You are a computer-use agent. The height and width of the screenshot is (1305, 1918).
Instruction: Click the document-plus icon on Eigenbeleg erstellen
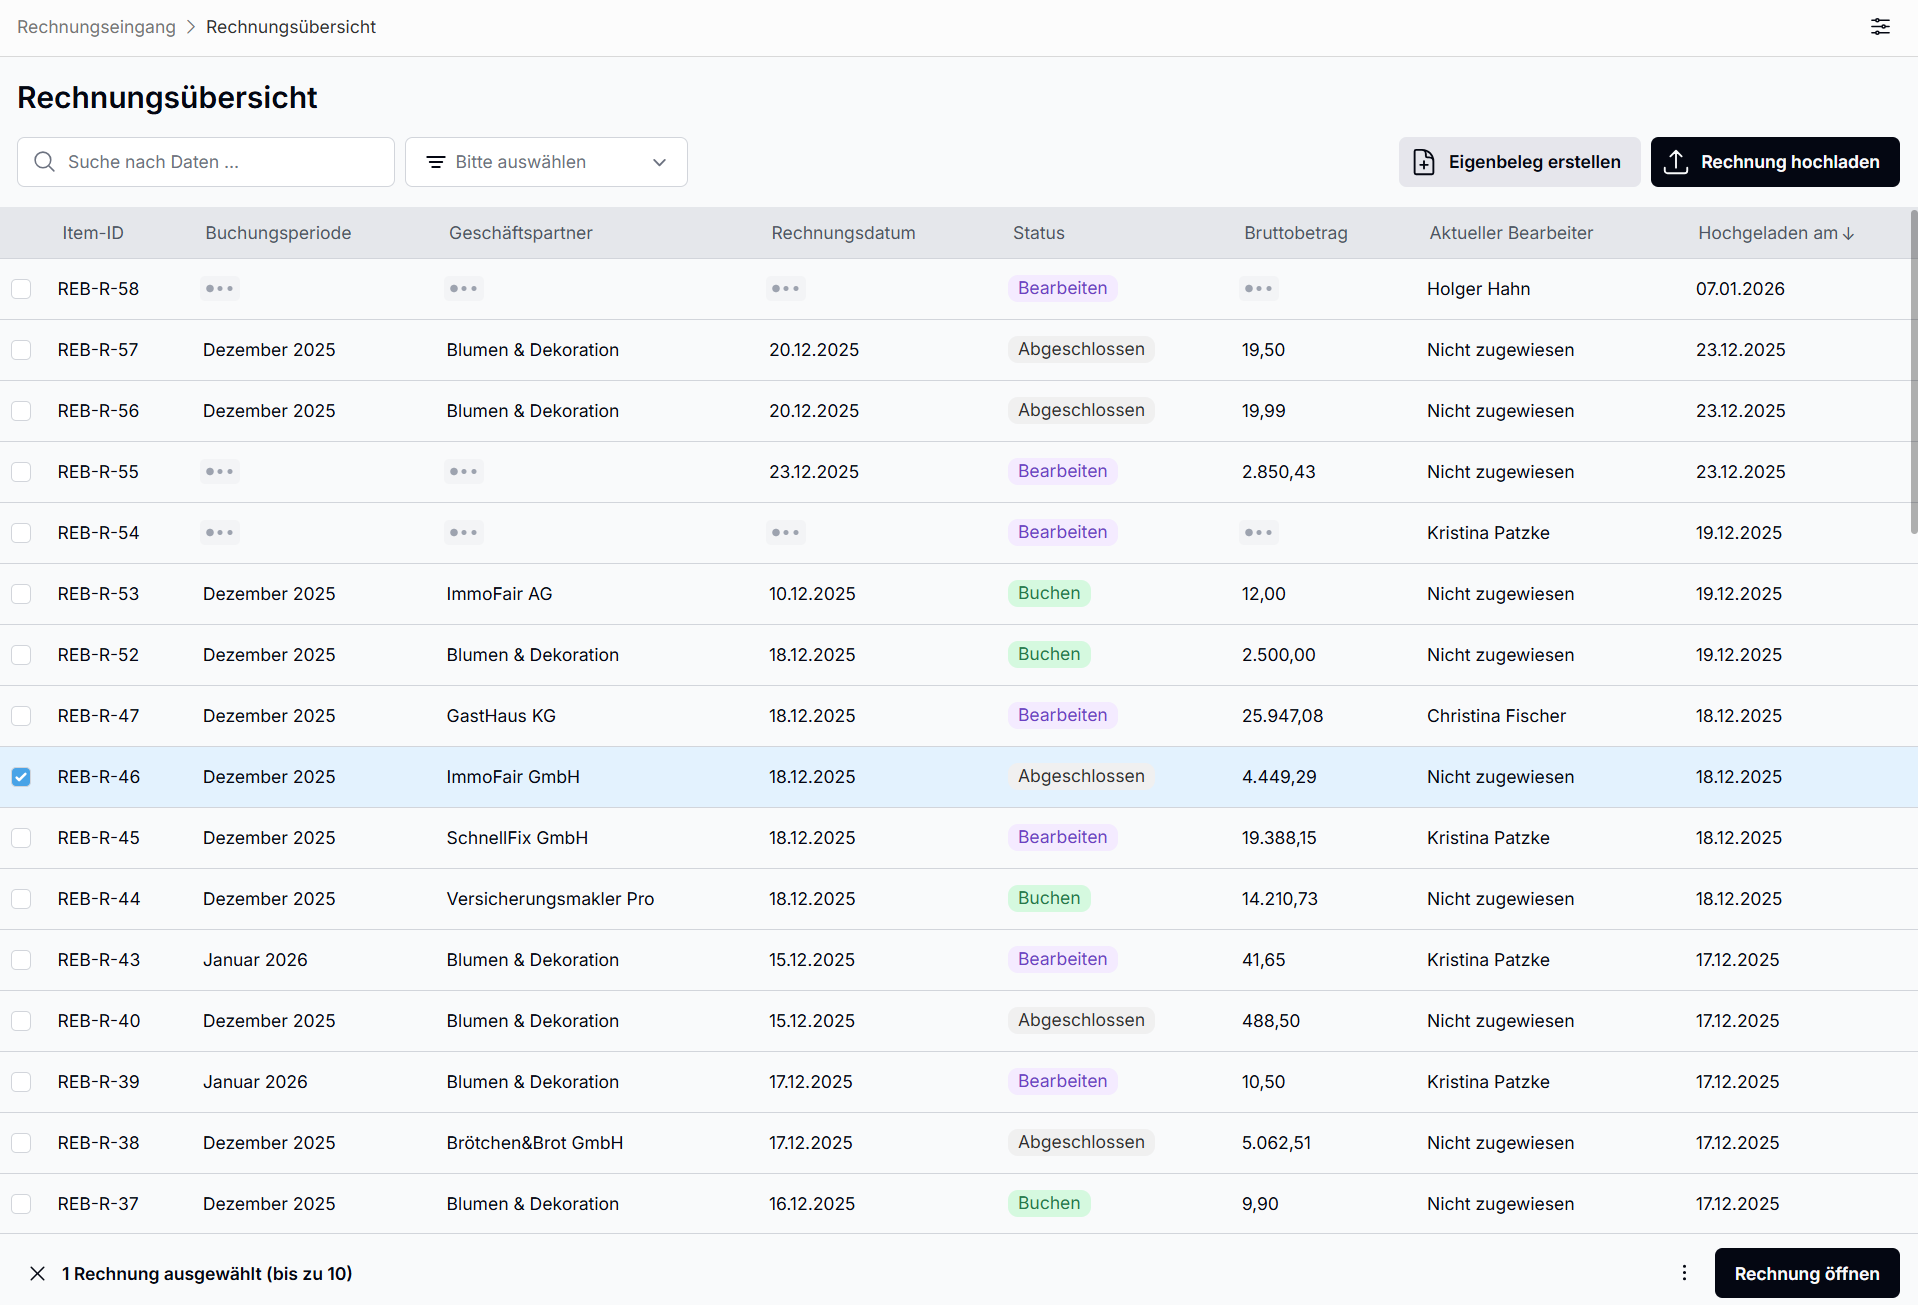point(1424,162)
